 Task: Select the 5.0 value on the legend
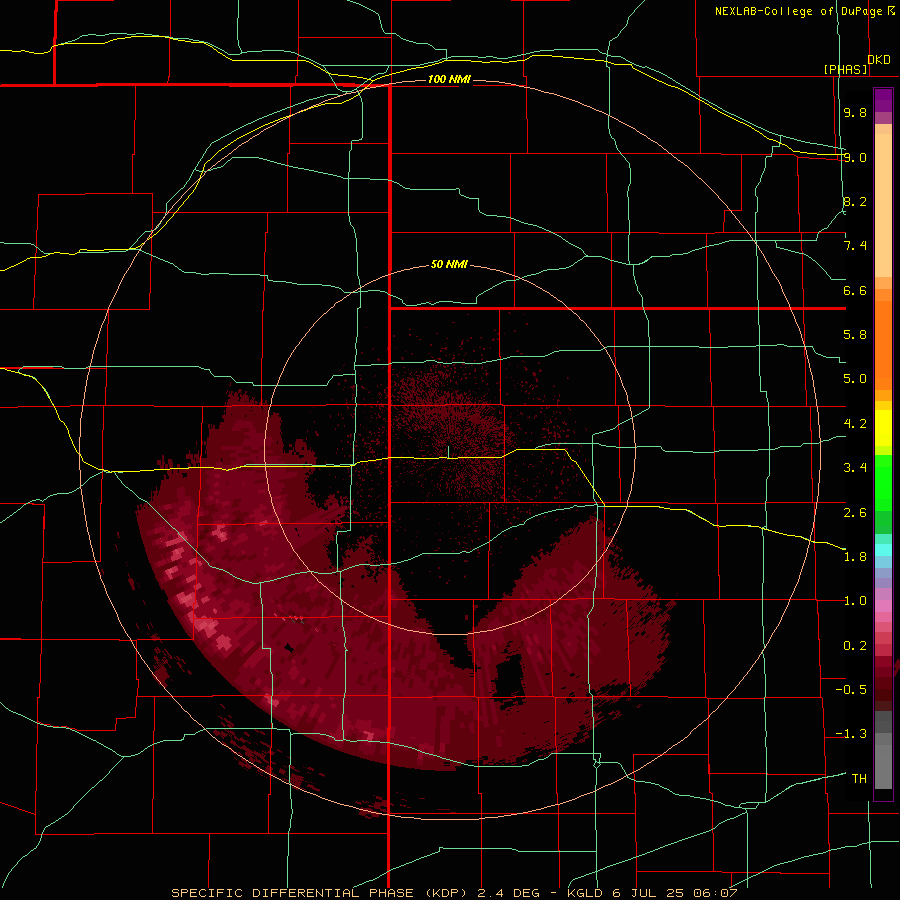[x=855, y=379]
